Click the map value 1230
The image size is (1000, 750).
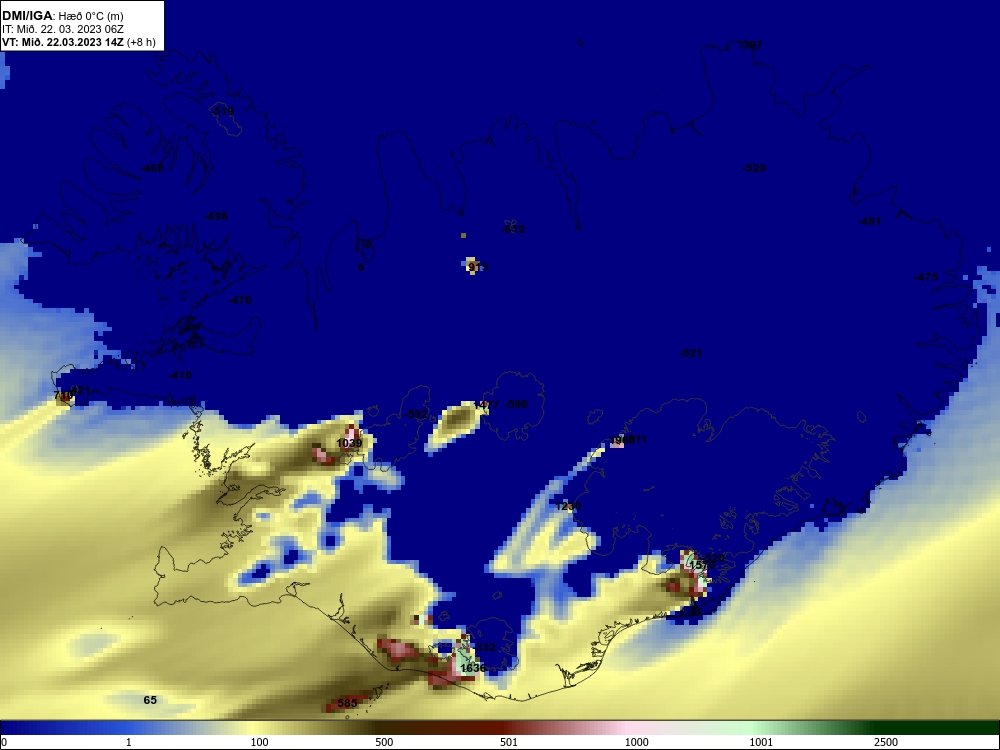coord(568,506)
